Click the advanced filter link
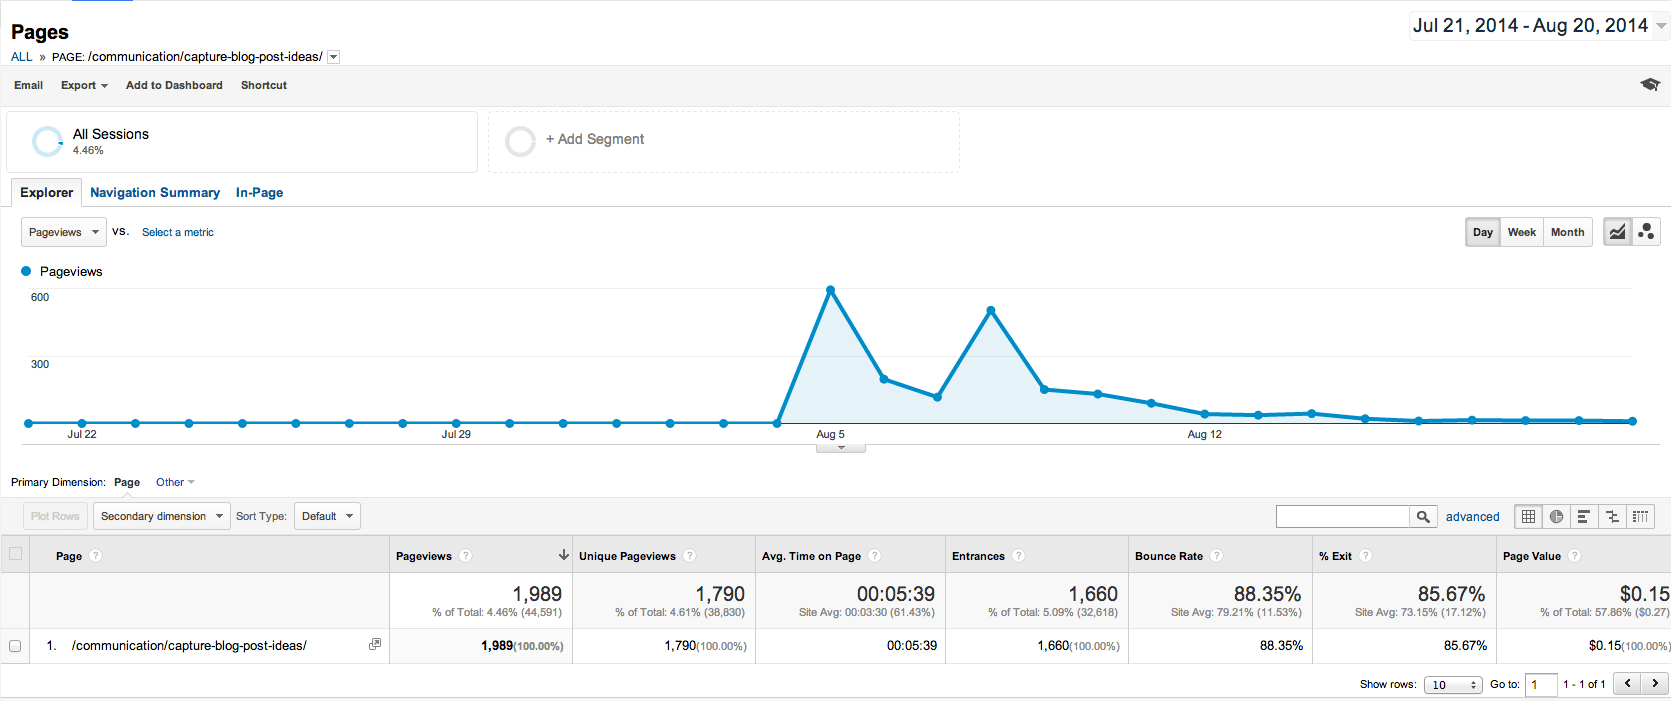The image size is (1671, 701). click(1472, 517)
